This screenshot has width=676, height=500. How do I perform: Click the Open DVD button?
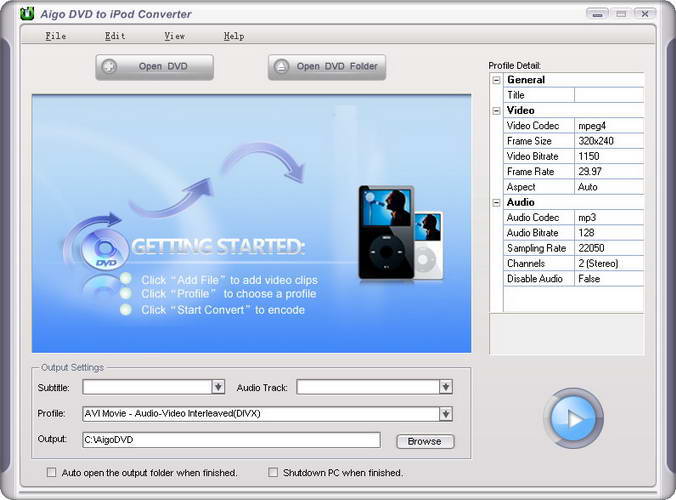[154, 67]
